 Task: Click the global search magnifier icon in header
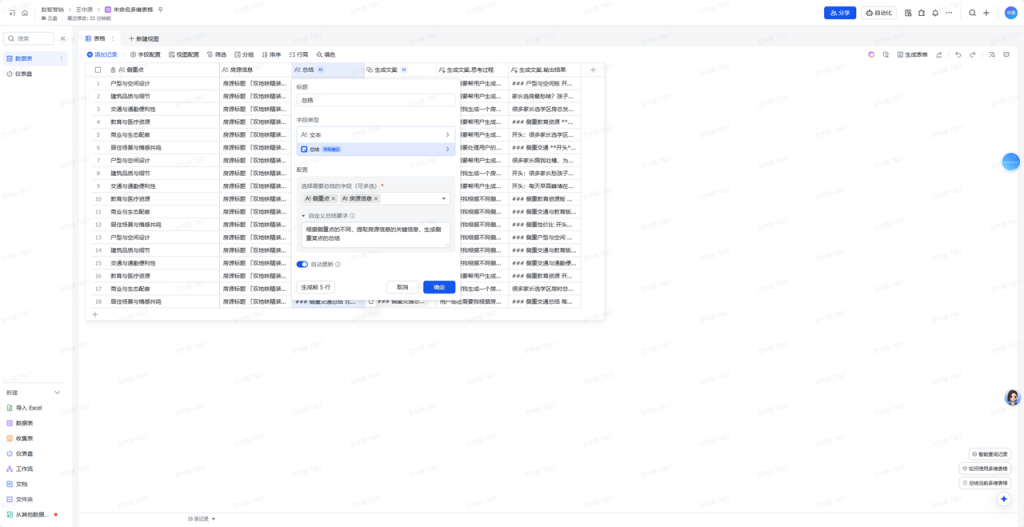coord(972,13)
